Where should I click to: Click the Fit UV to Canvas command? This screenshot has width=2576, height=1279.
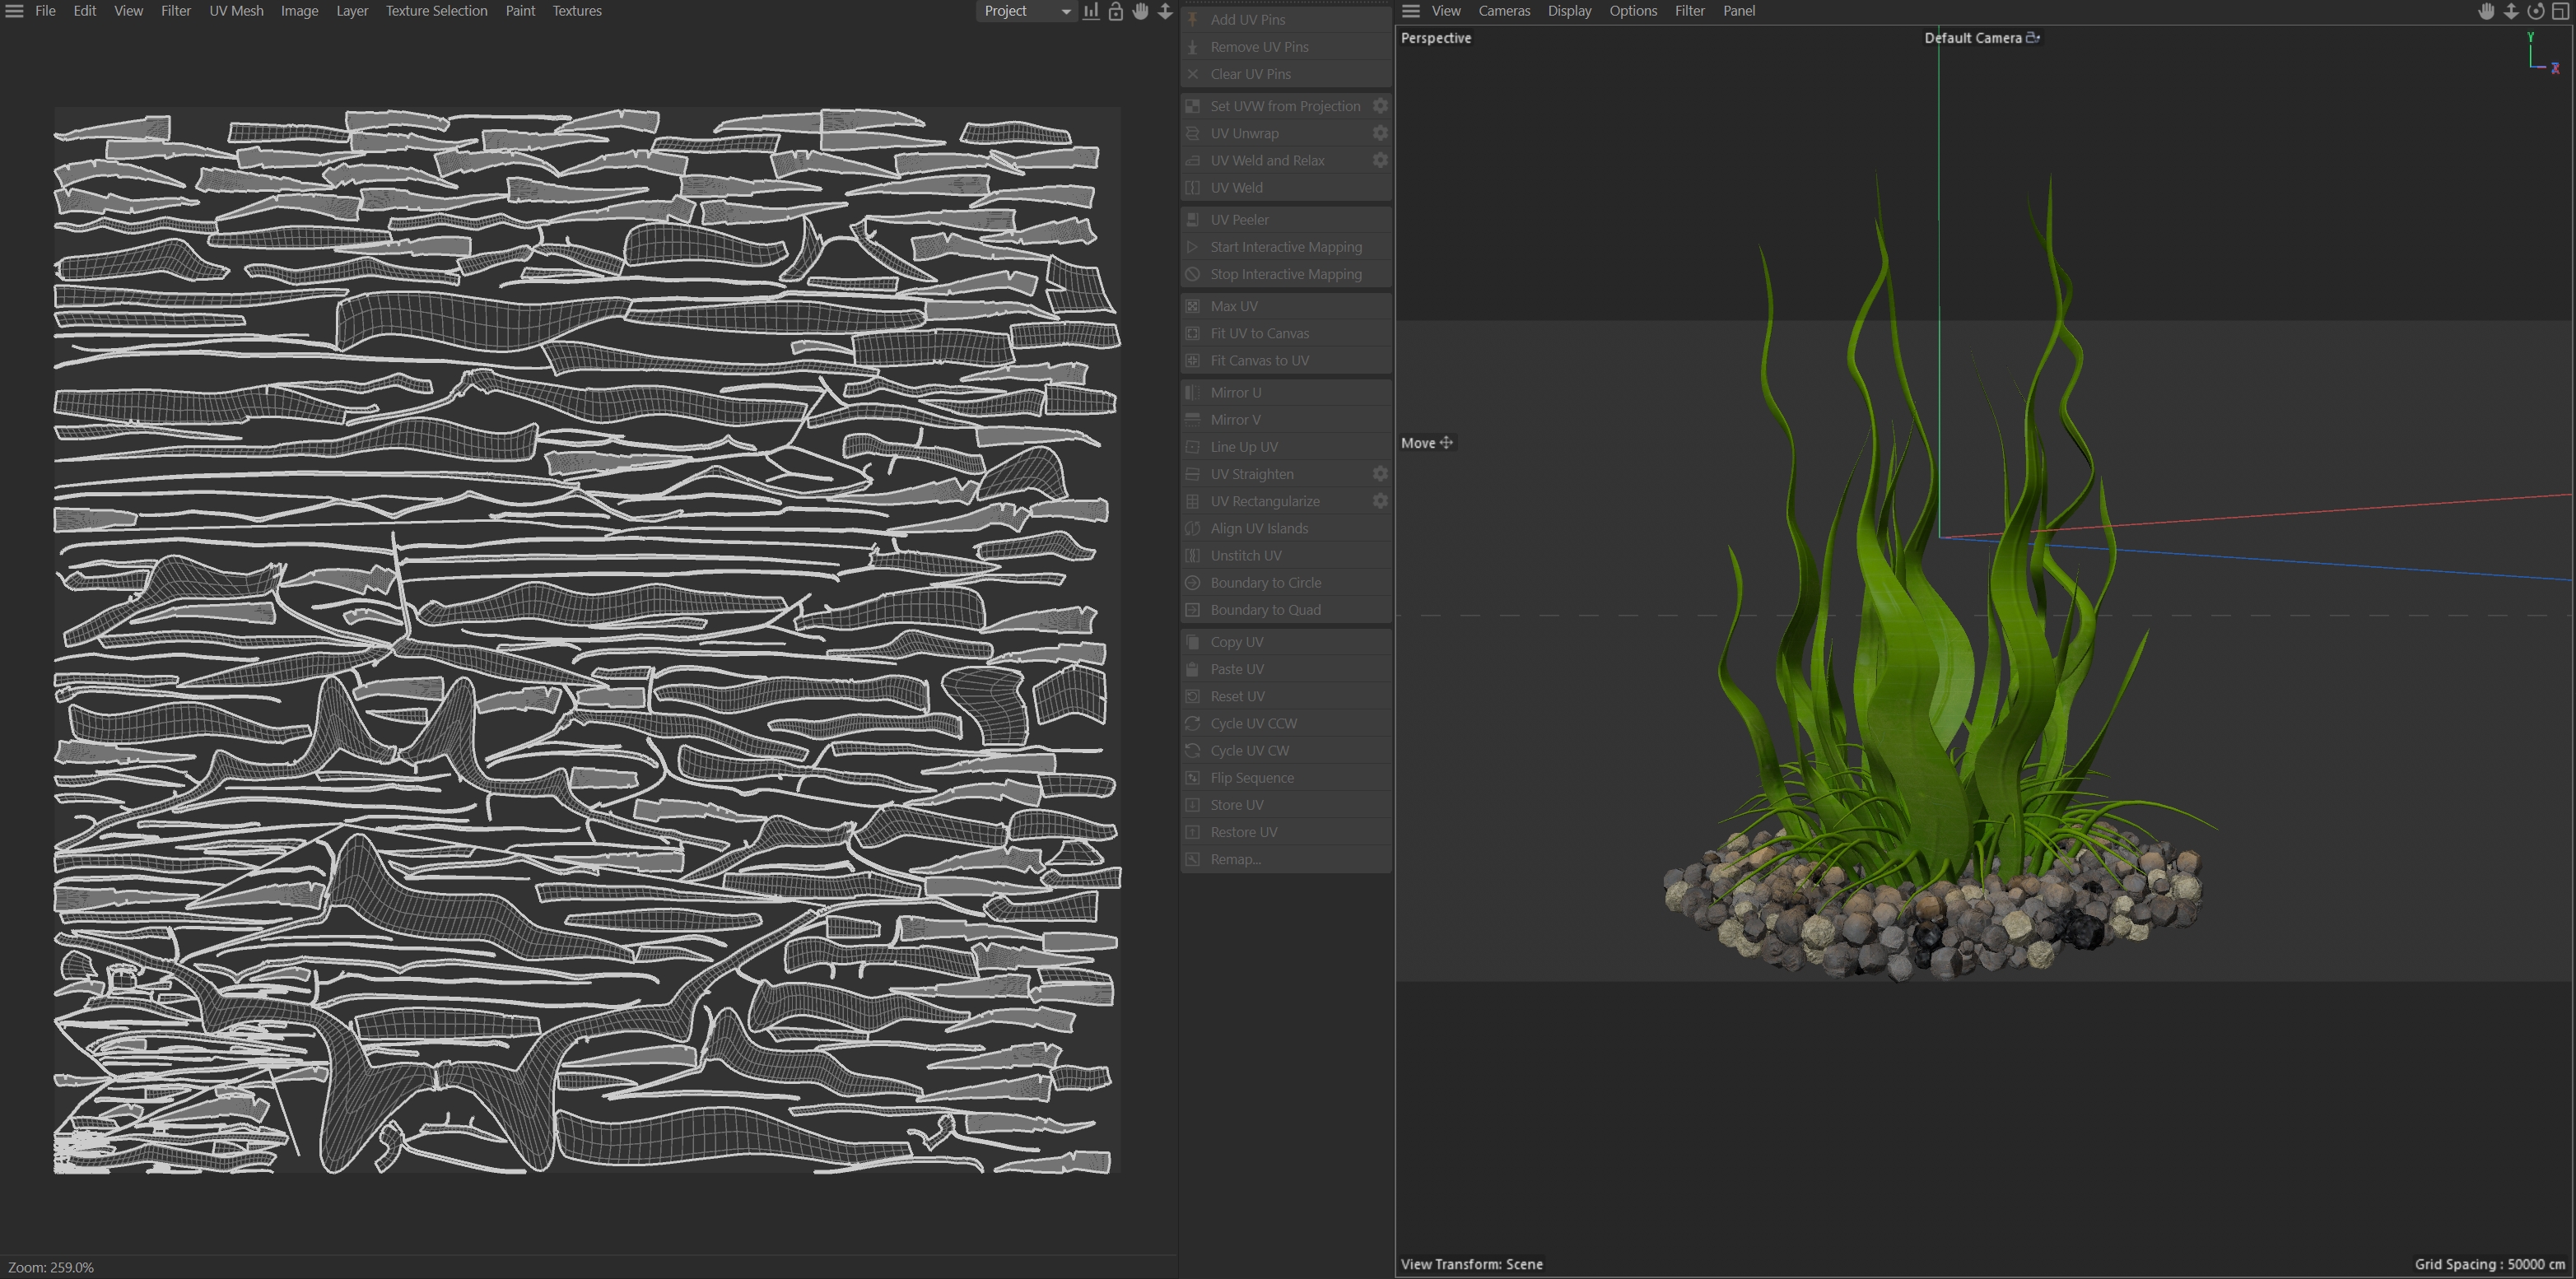pyautogui.click(x=1259, y=333)
